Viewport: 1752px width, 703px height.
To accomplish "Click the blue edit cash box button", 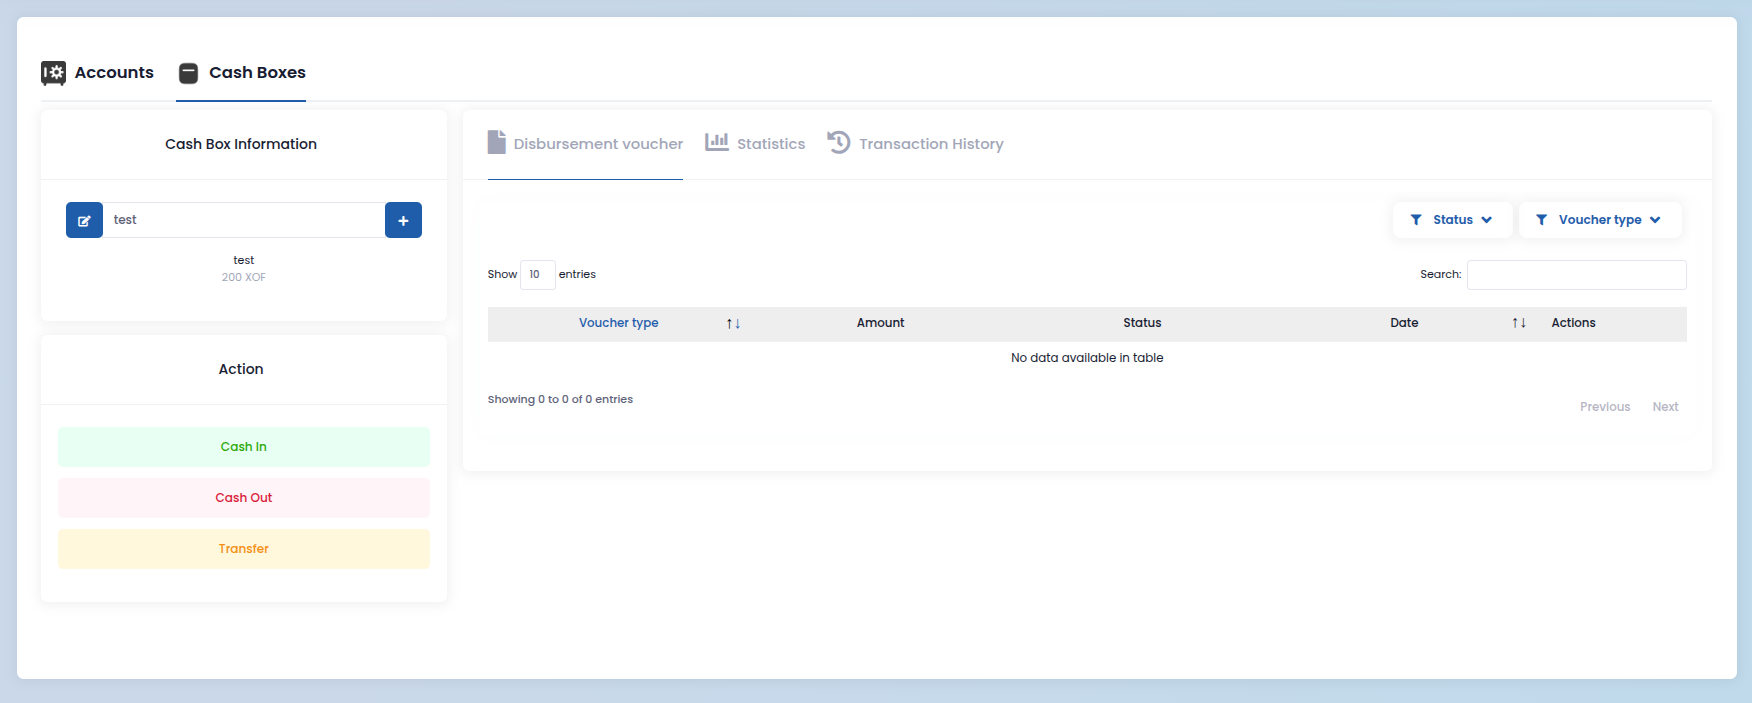I will click(x=84, y=220).
